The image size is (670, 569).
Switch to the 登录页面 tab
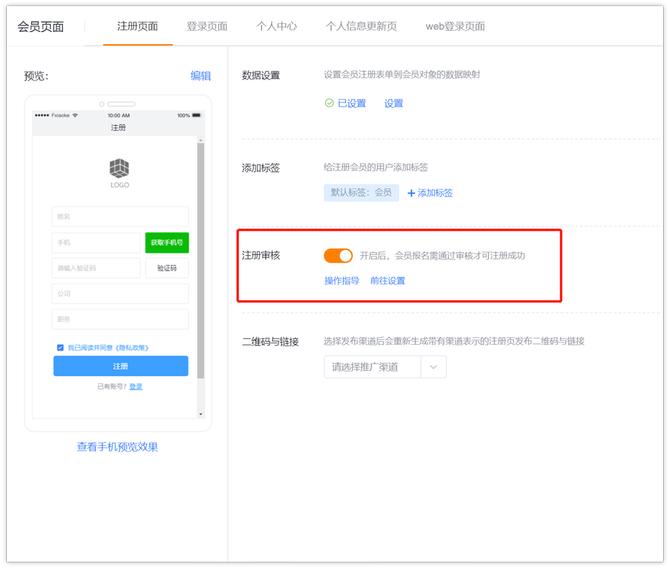[207, 26]
